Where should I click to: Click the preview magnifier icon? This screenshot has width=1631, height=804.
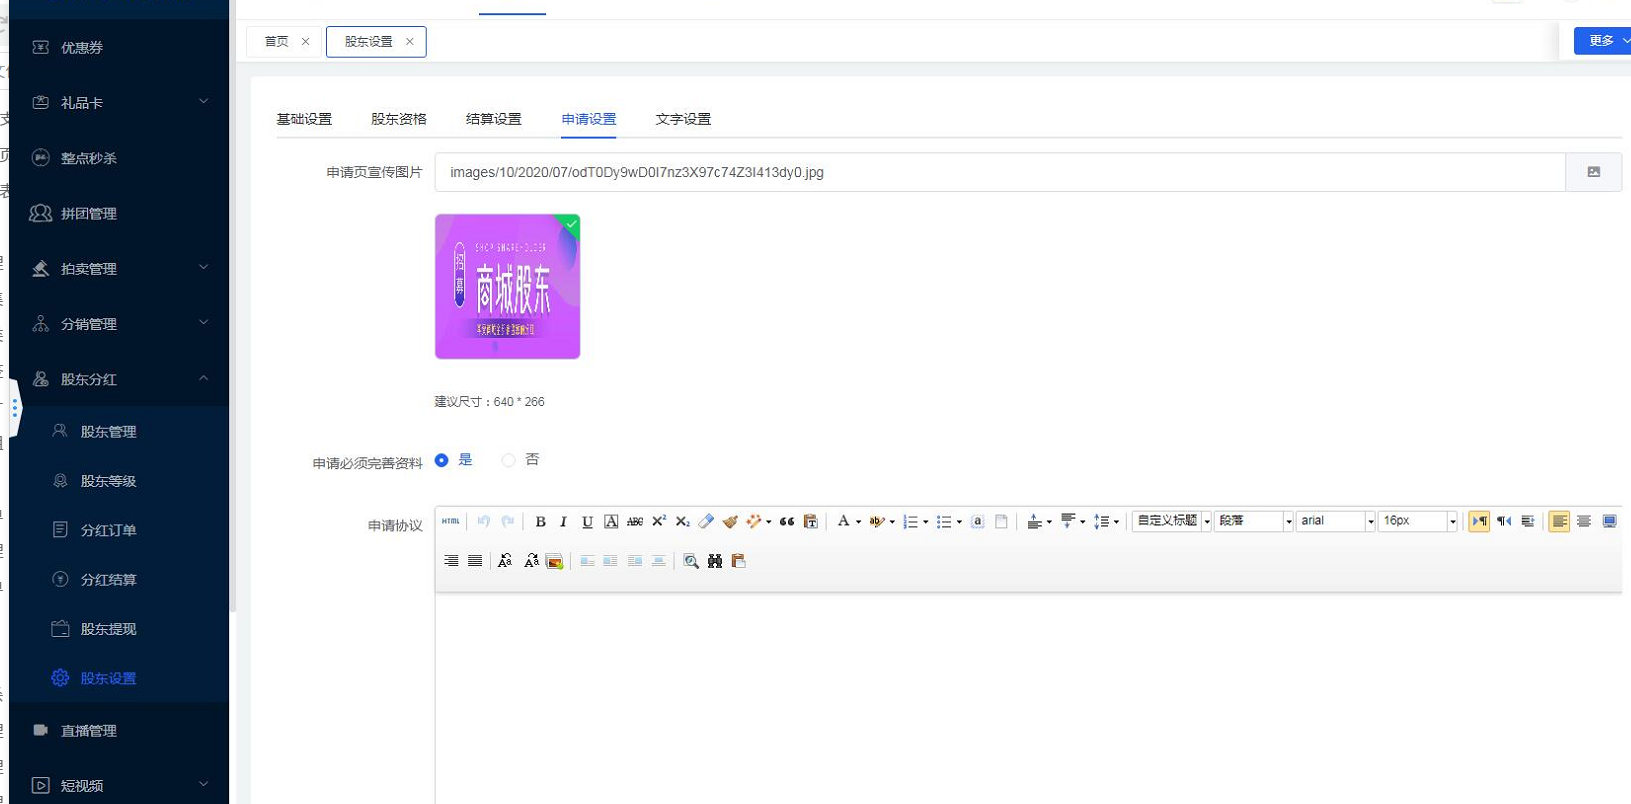click(691, 561)
